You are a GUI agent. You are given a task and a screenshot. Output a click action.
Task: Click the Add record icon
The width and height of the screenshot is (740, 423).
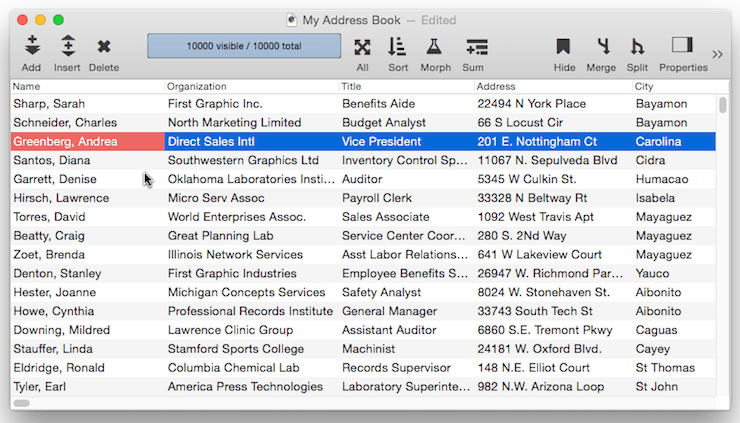click(x=32, y=46)
